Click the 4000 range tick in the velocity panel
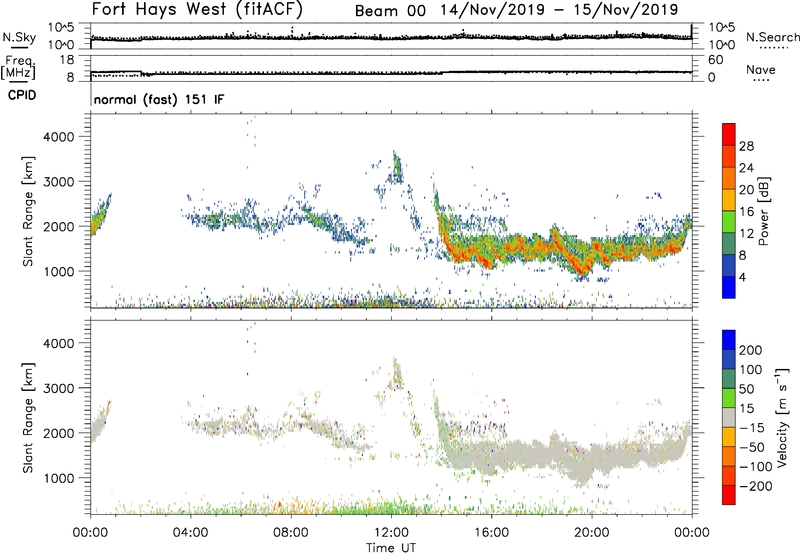This screenshot has width=800, height=554. tap(58, 343)
